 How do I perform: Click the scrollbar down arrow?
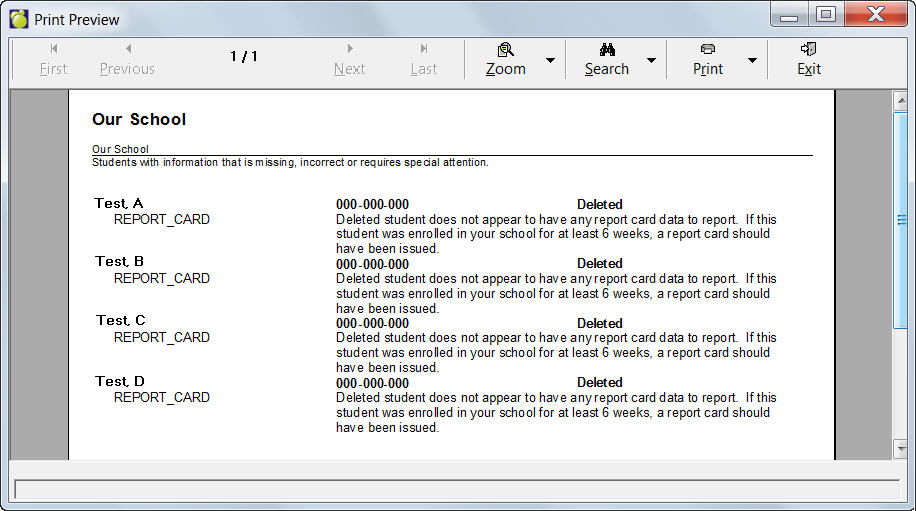click(x=900, y=449)
